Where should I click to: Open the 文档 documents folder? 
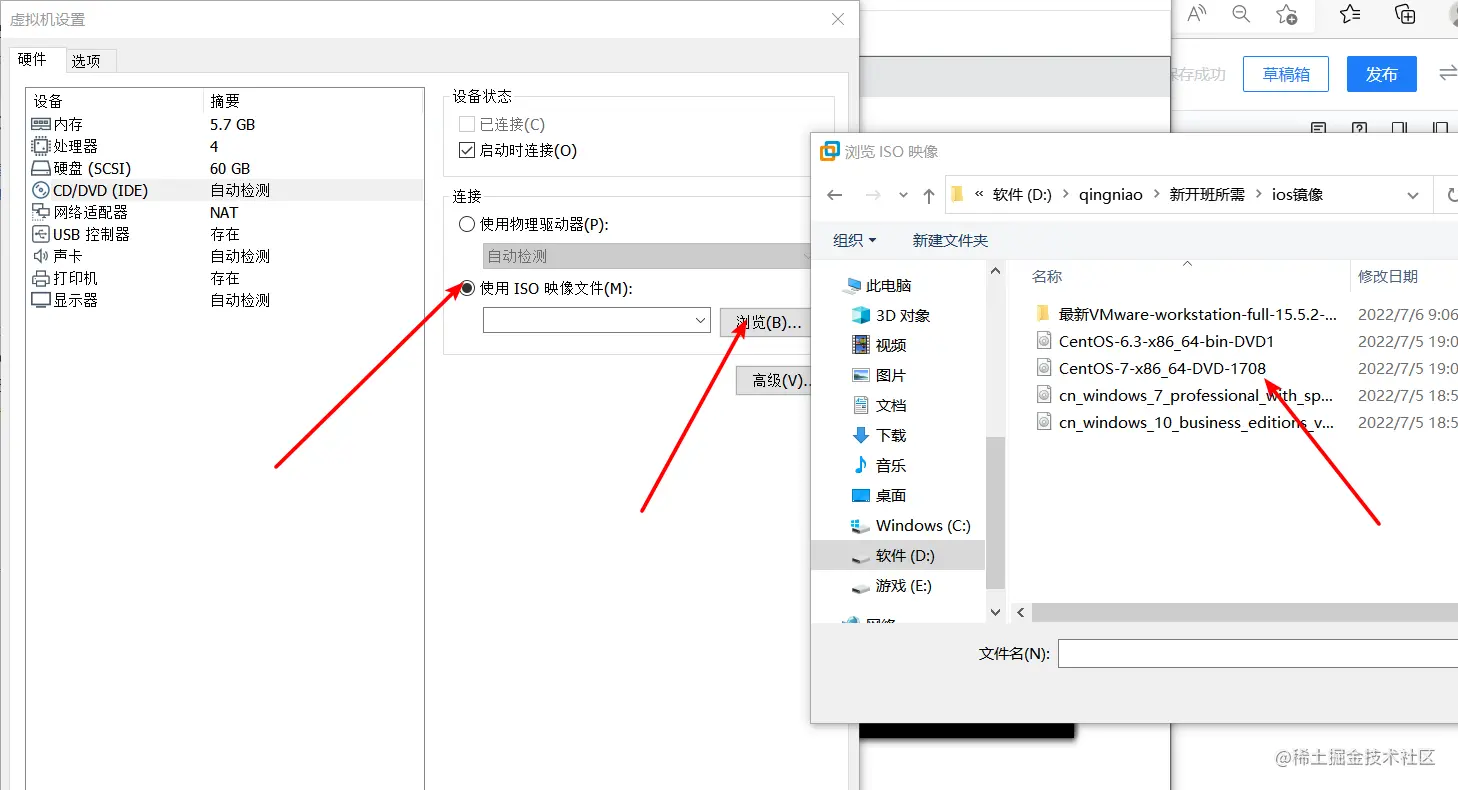click(879, 405)
